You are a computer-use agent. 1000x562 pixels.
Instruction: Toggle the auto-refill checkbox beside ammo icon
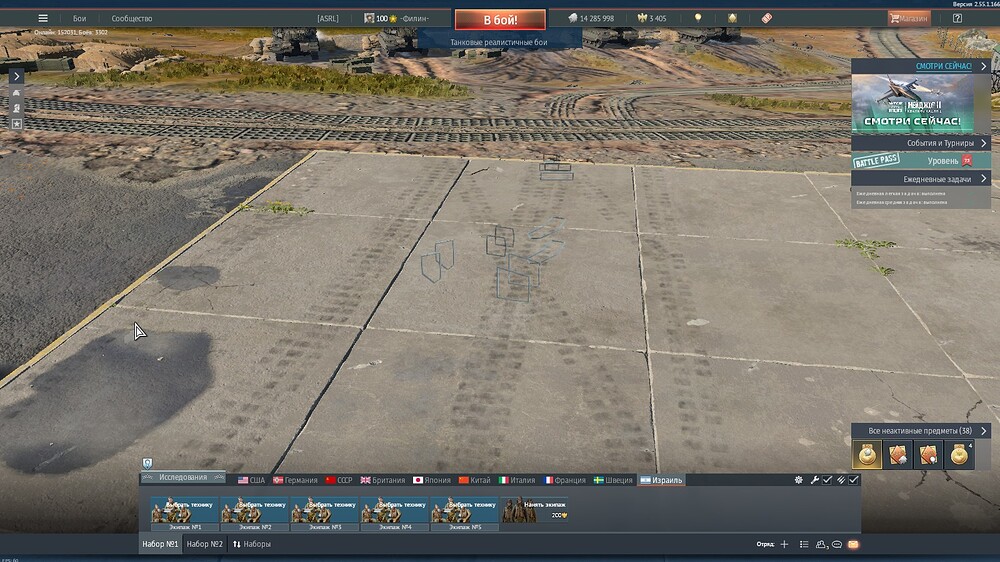coord(853,480)
